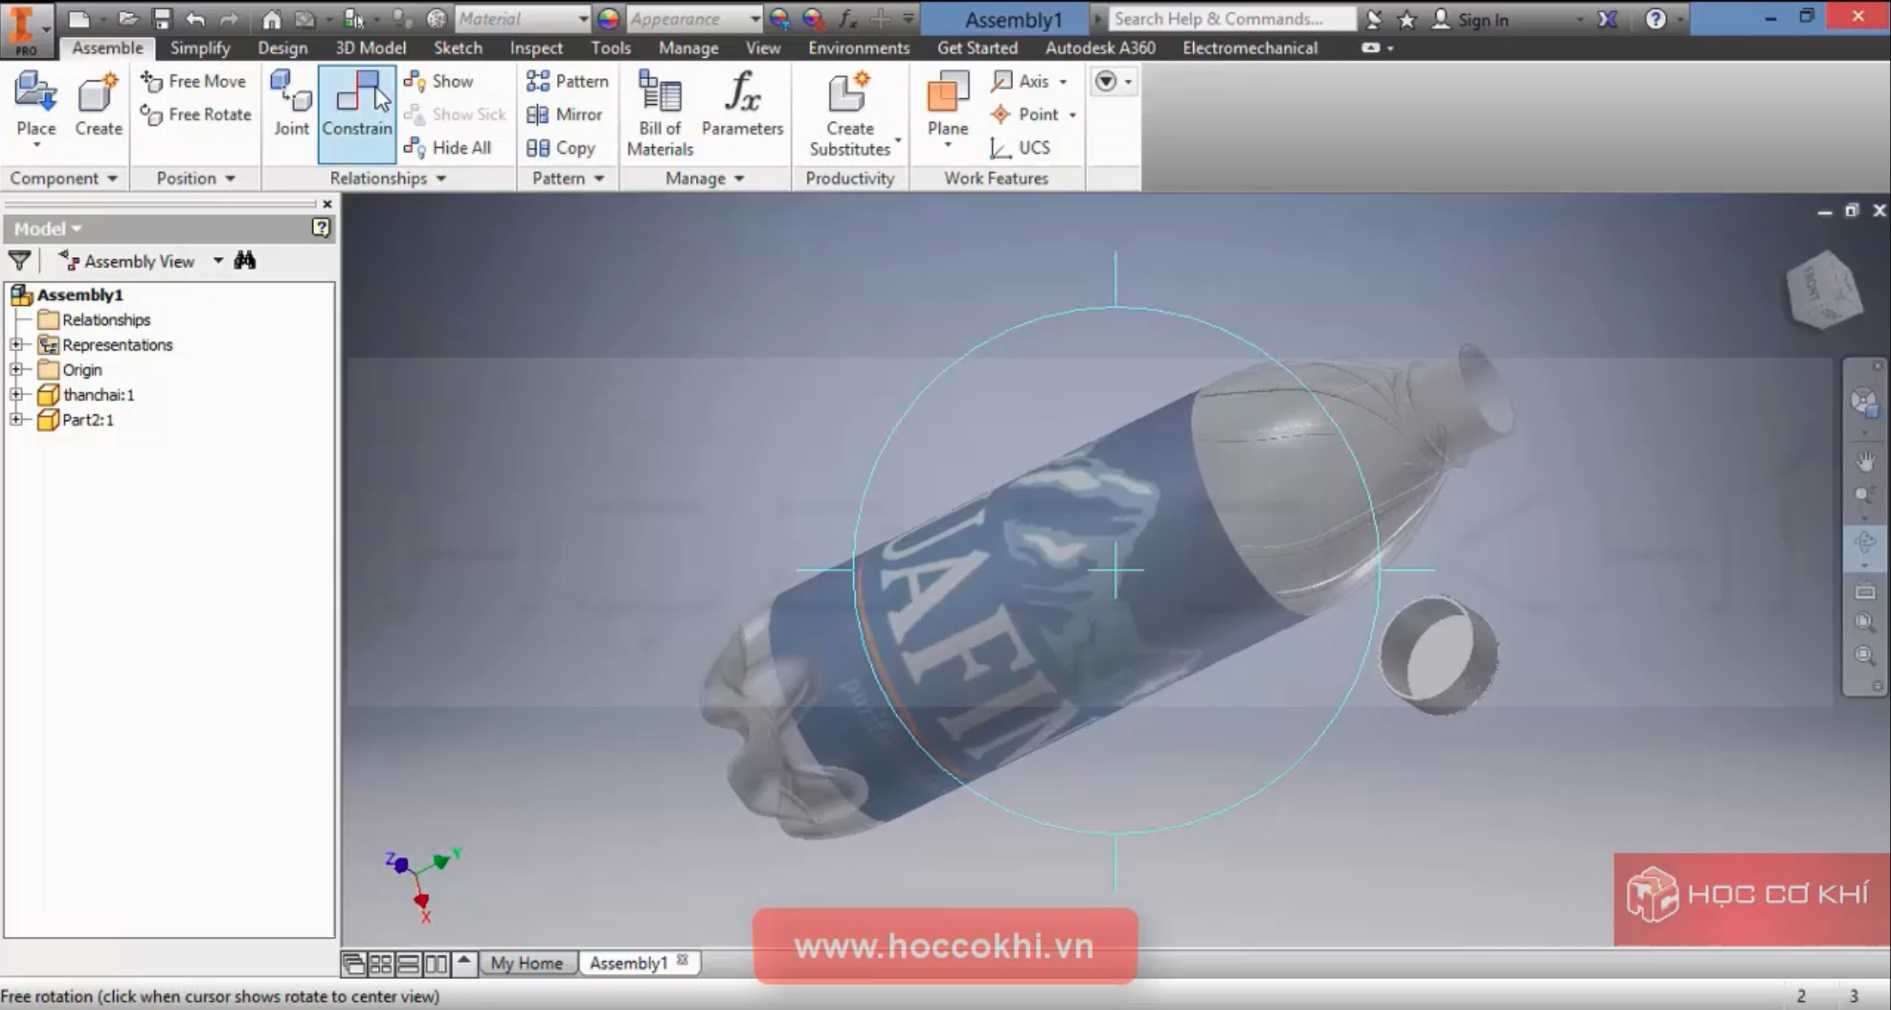Click the ViewCube
The height and width of the screenshot is (1010, 1891).
(x=1824, y=289)
